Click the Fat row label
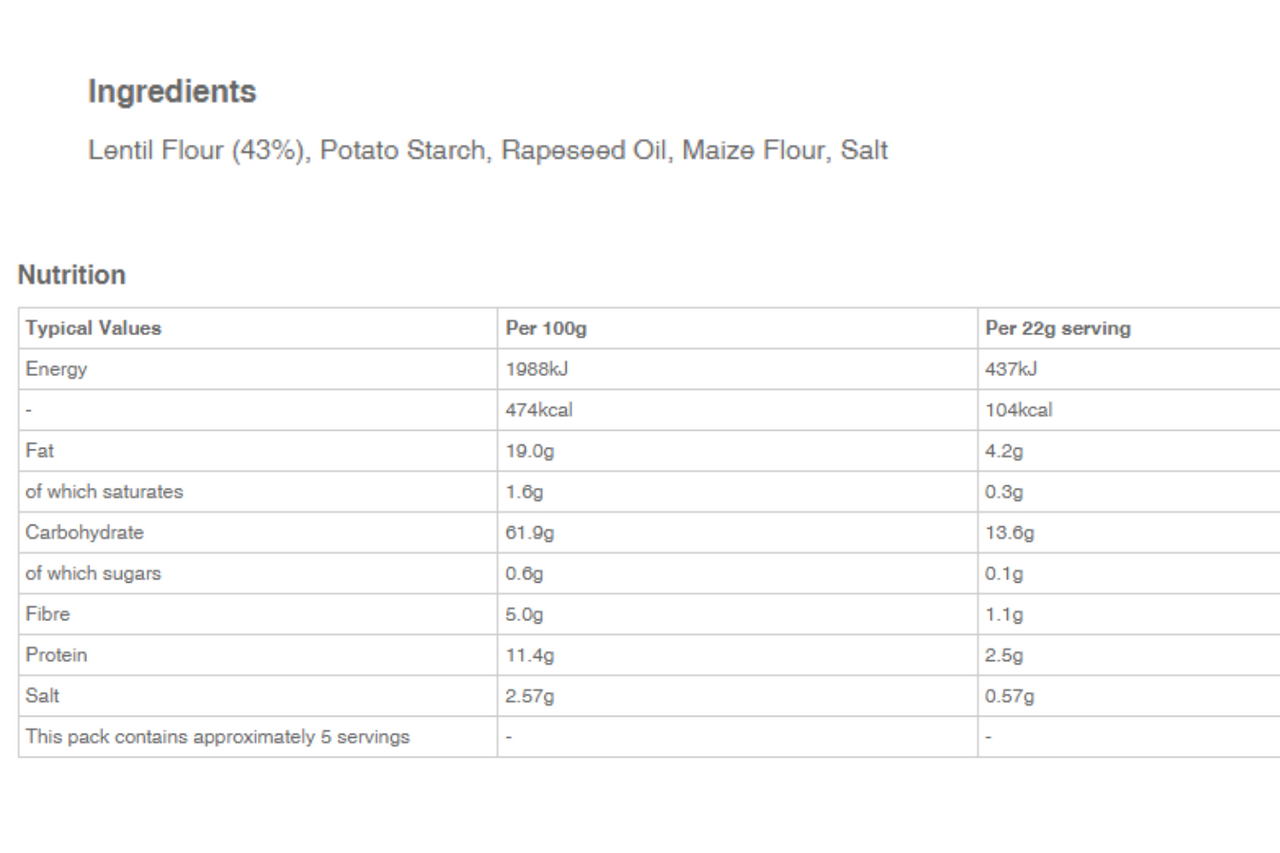The image size is (1280, 853). [40, 451]
